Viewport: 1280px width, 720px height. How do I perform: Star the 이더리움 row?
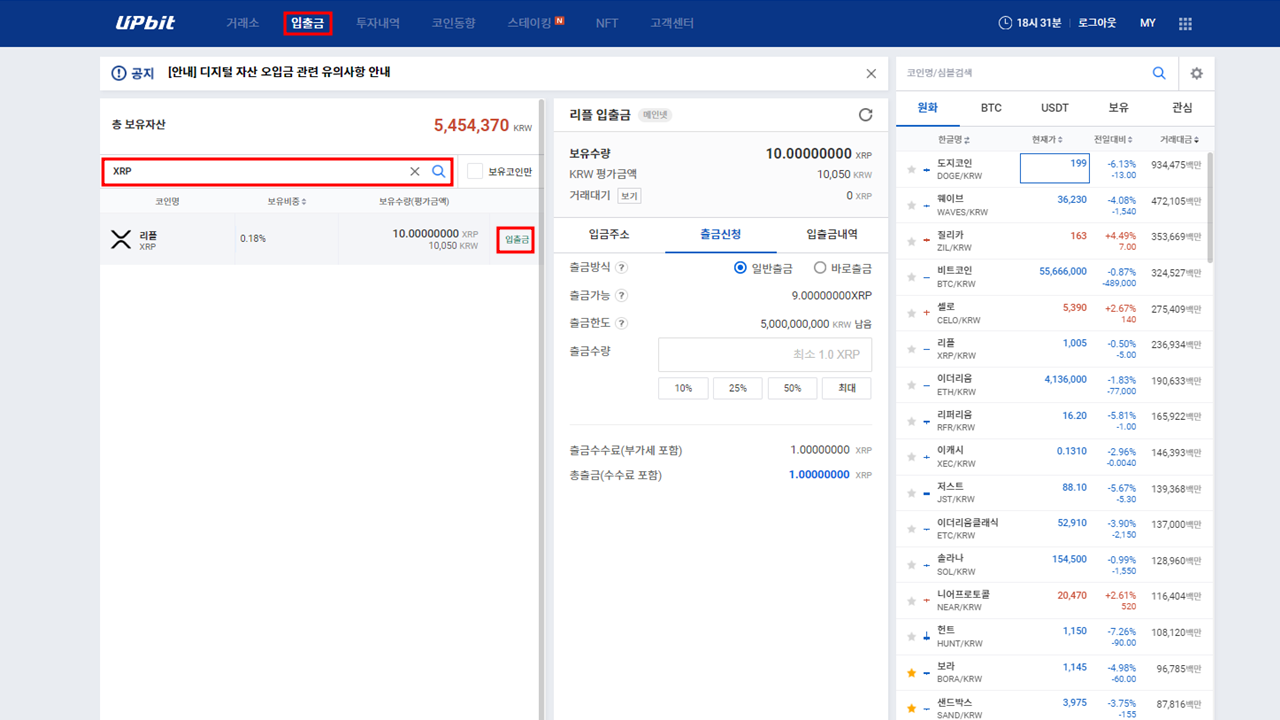911,385
